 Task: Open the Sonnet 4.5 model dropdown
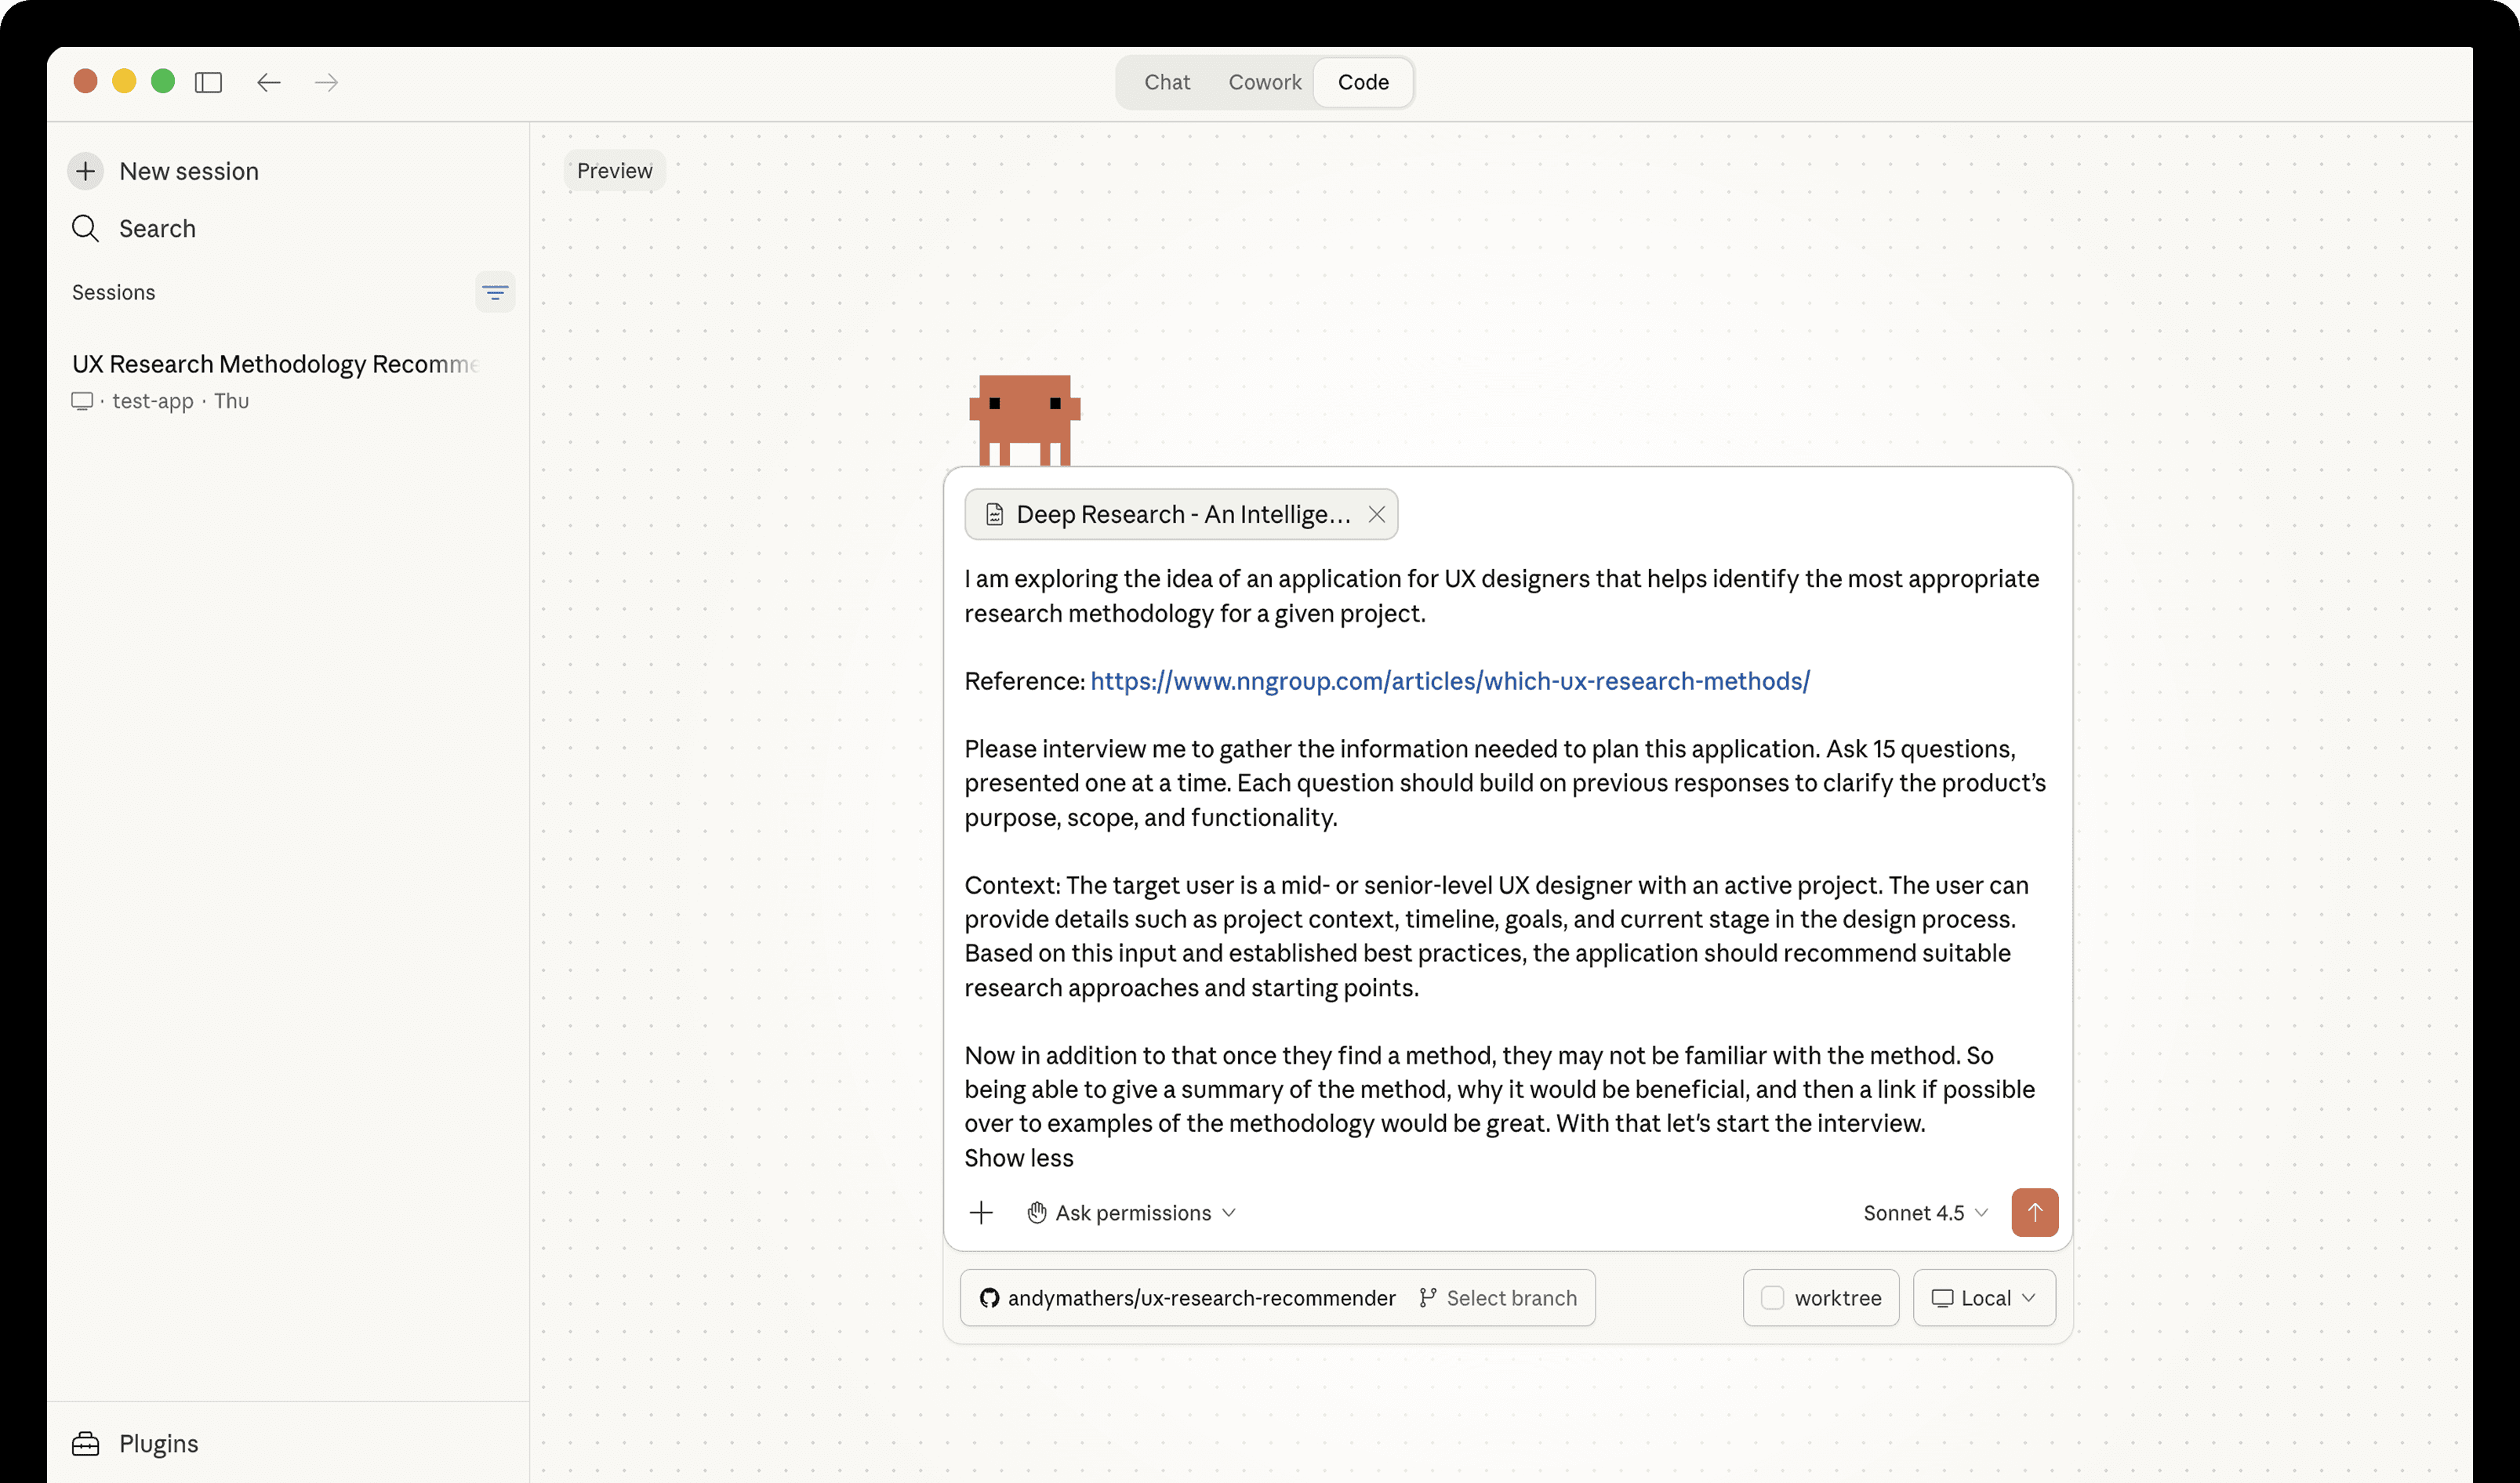point(1923,1212)
